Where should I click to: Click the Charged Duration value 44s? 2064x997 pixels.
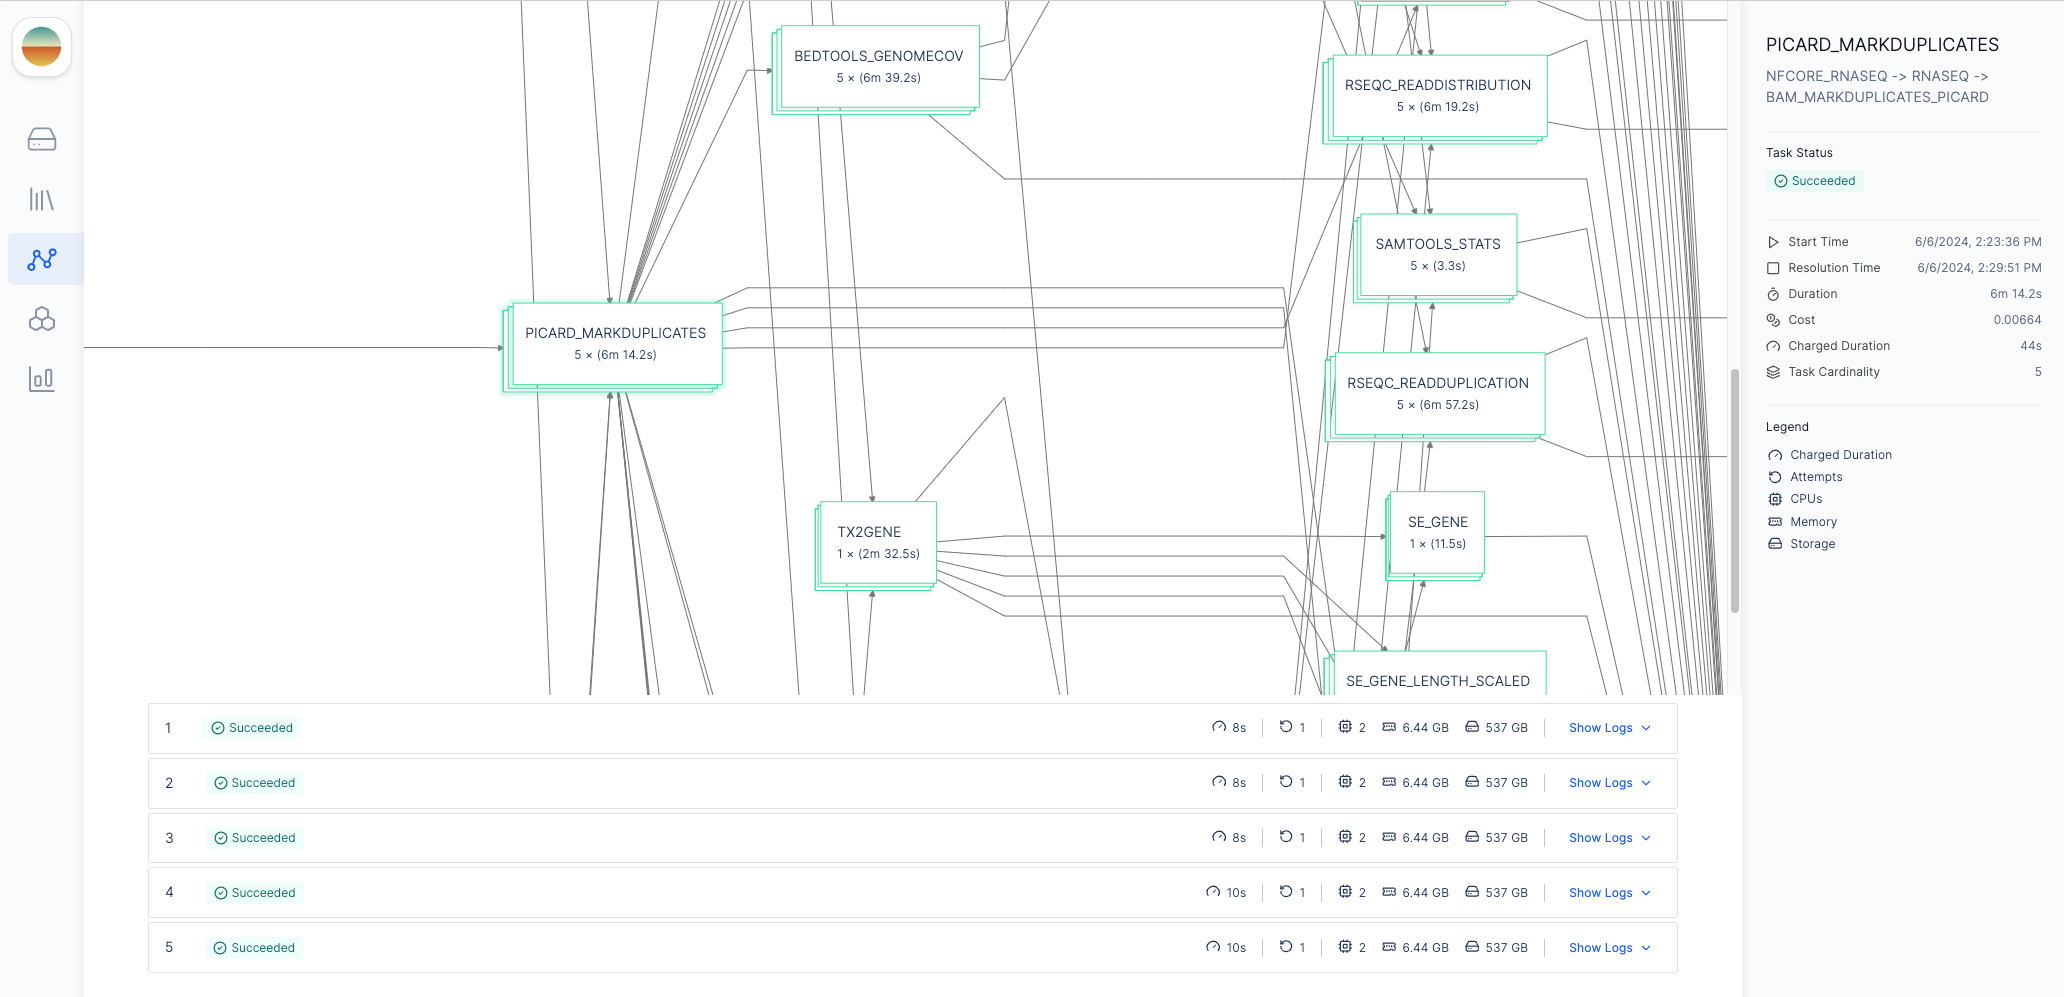pyautogui.click(x=2030, y=346)
